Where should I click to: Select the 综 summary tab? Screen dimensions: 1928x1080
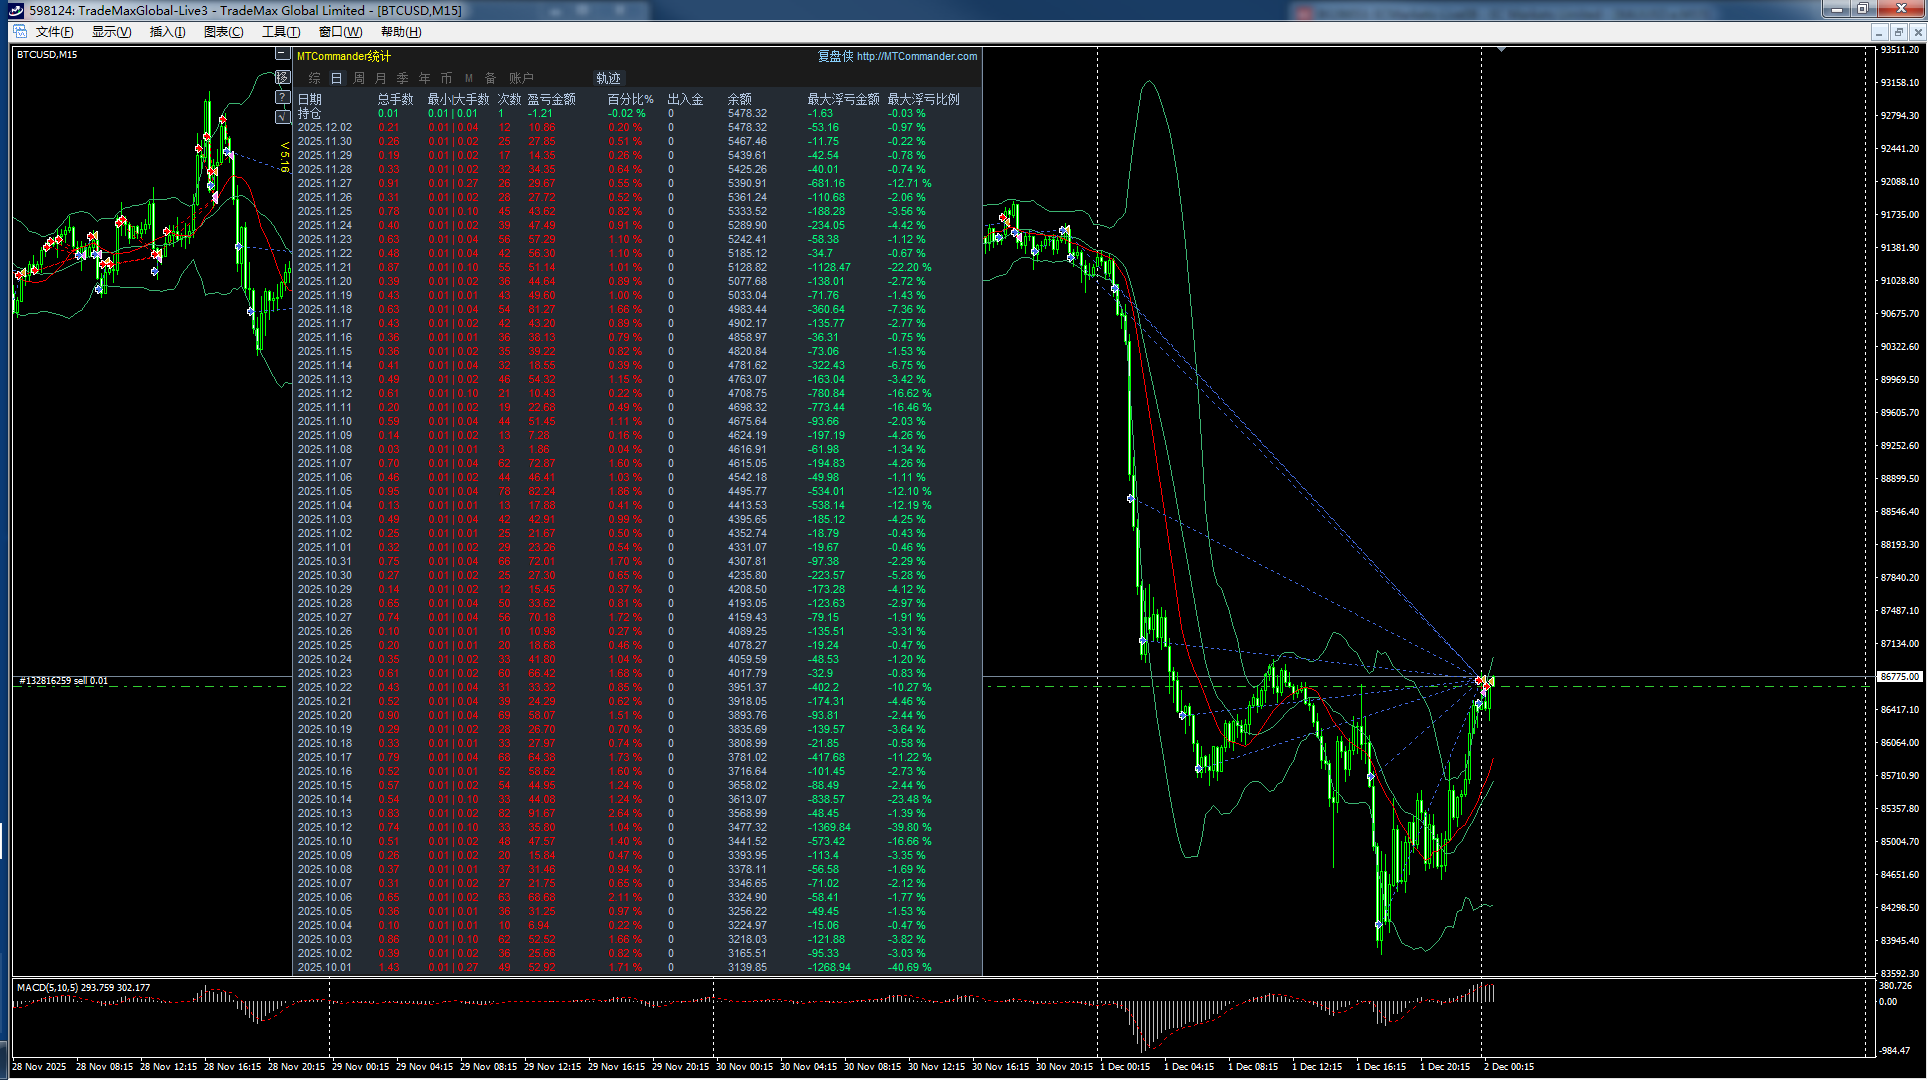click(315, 78)
